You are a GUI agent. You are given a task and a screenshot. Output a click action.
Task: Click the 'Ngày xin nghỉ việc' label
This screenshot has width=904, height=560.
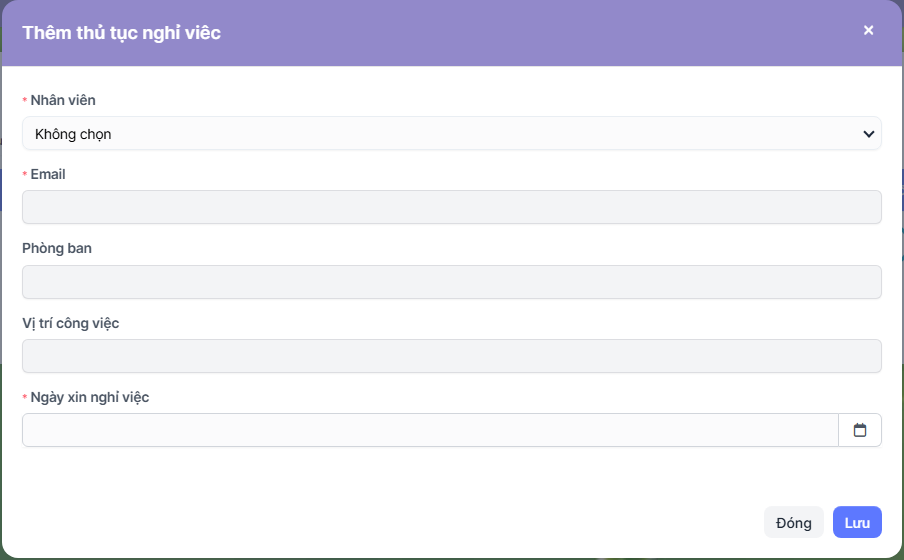click(x=90, y=397)
